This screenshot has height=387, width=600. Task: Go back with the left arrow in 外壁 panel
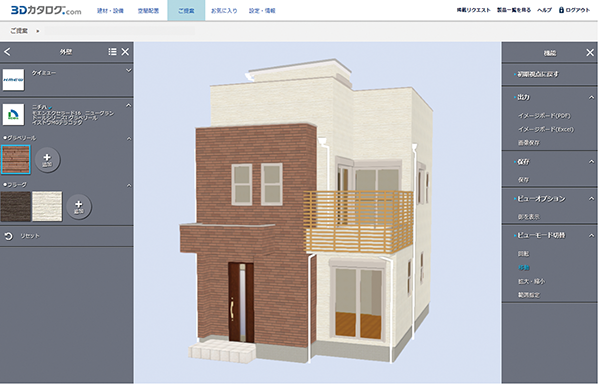click(7, 52)
